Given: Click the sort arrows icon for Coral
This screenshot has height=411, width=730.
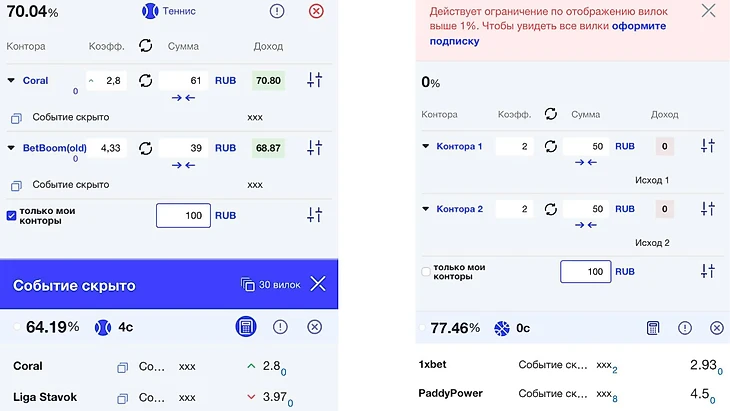Looking at the screenshot, I should point(314,80).
